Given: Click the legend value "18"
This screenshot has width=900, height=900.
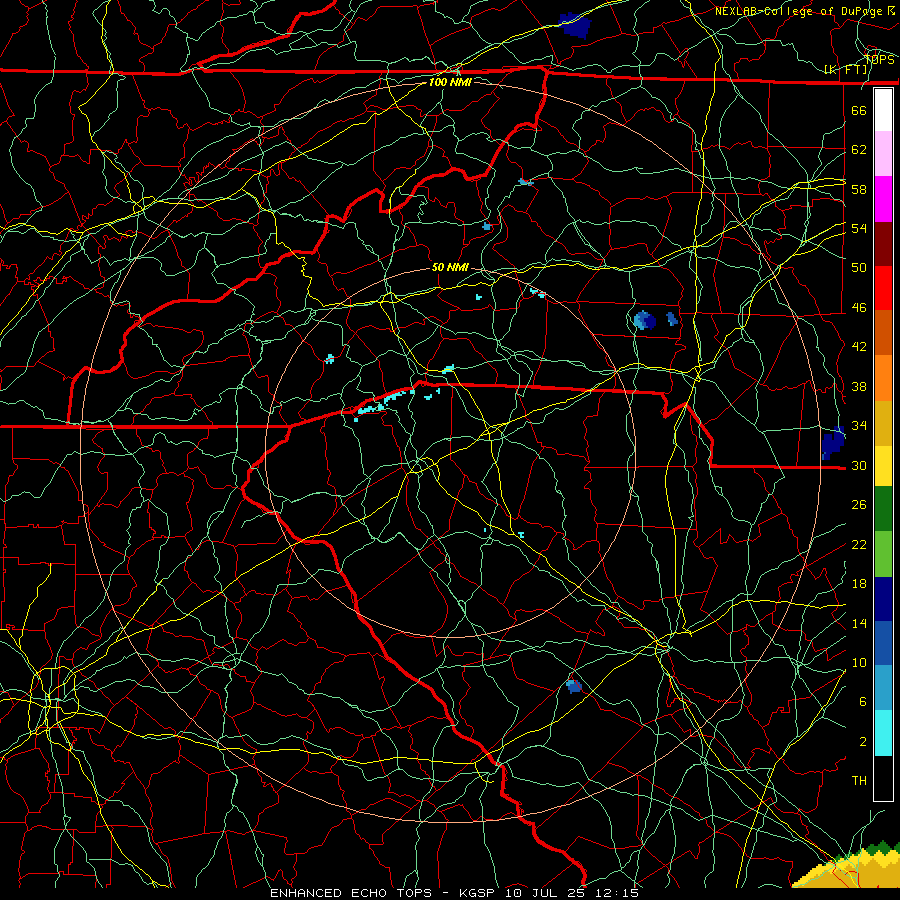Looking at the screenshot, I should pos(859,584).
